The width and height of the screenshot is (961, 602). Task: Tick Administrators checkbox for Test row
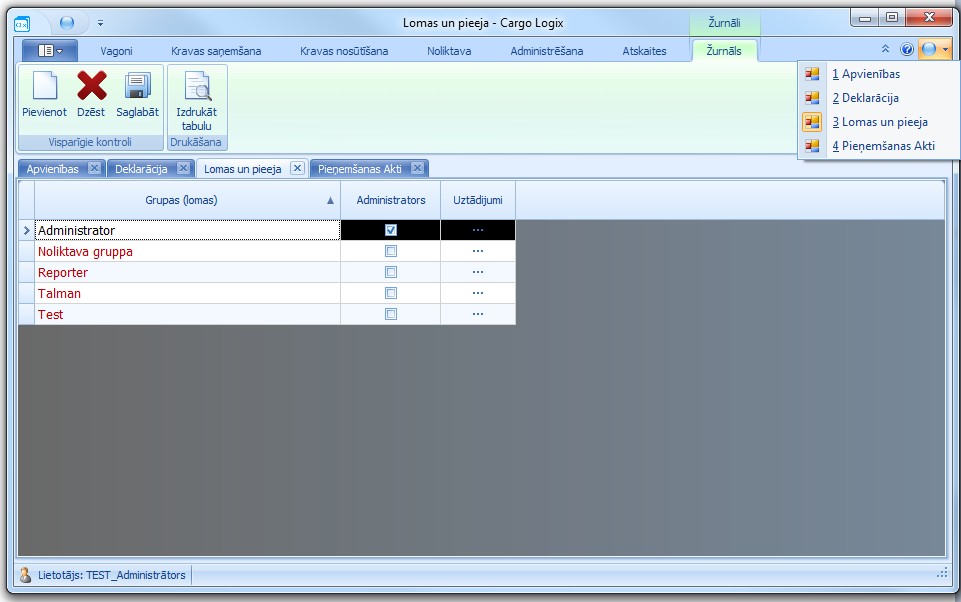coord(391,314)
